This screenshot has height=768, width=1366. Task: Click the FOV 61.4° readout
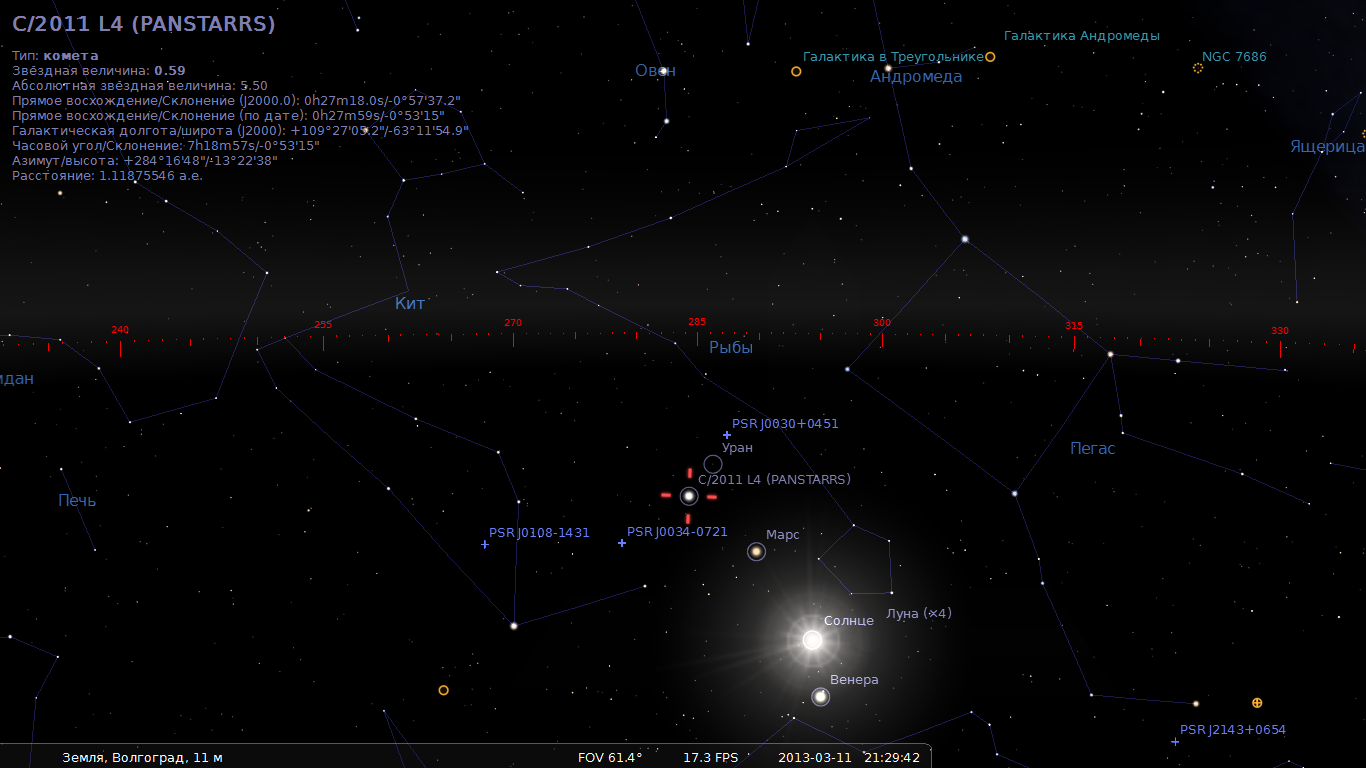click(610, 757)
